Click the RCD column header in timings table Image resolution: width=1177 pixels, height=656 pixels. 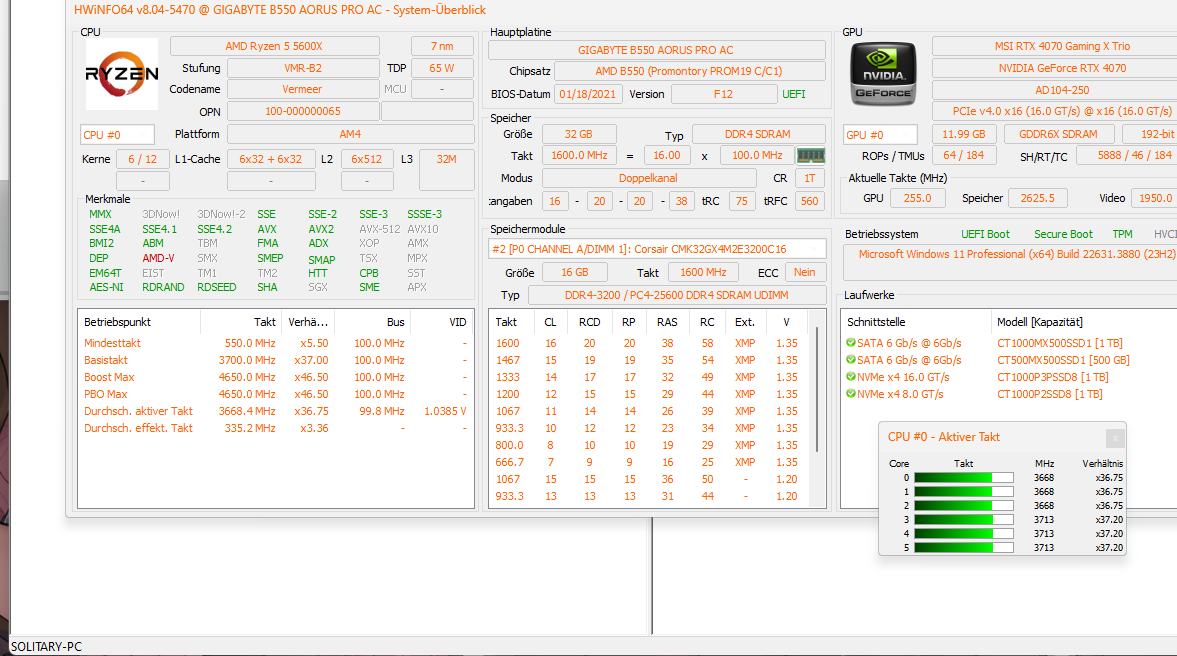tap(589, 322)
